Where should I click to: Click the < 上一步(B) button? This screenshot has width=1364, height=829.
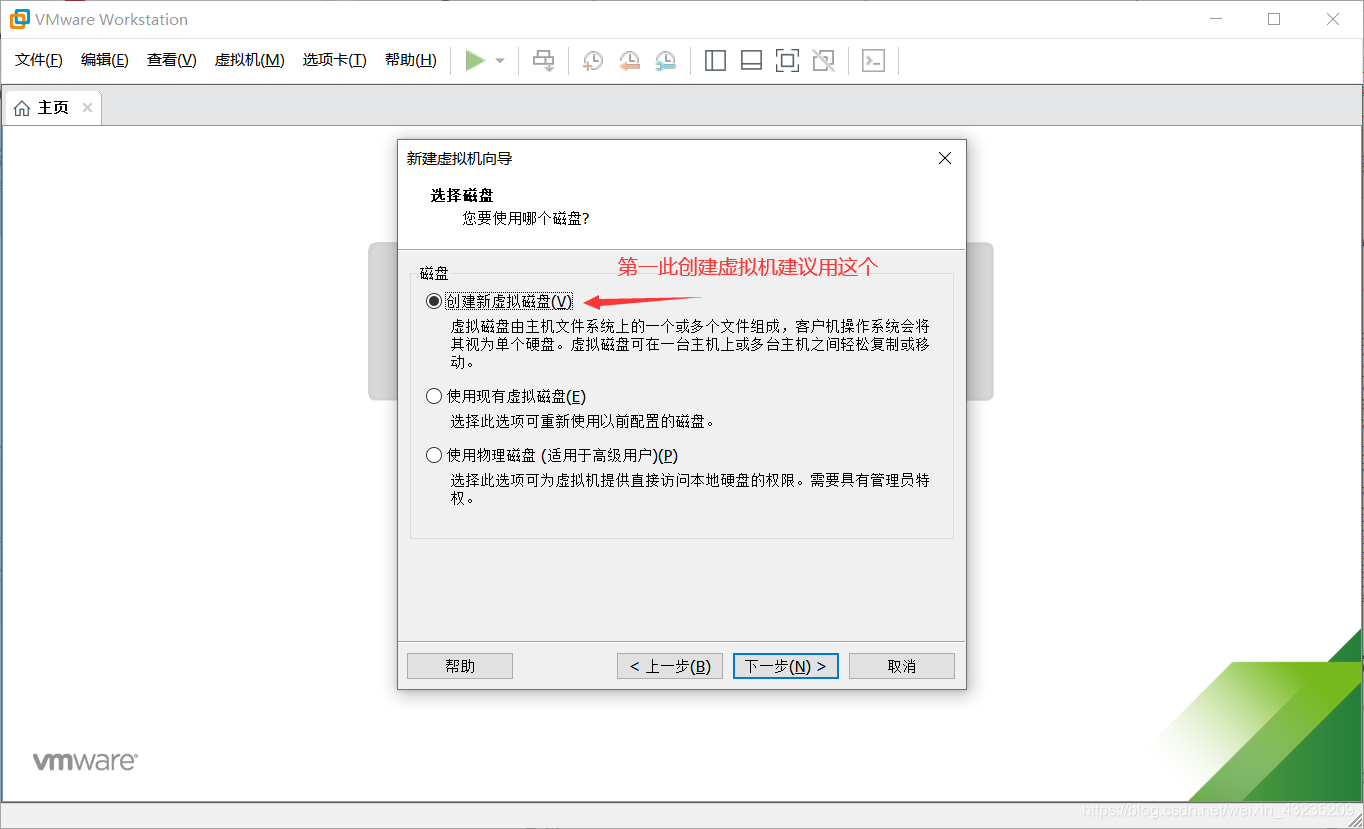pyautogui.click(x=670, y=666)
